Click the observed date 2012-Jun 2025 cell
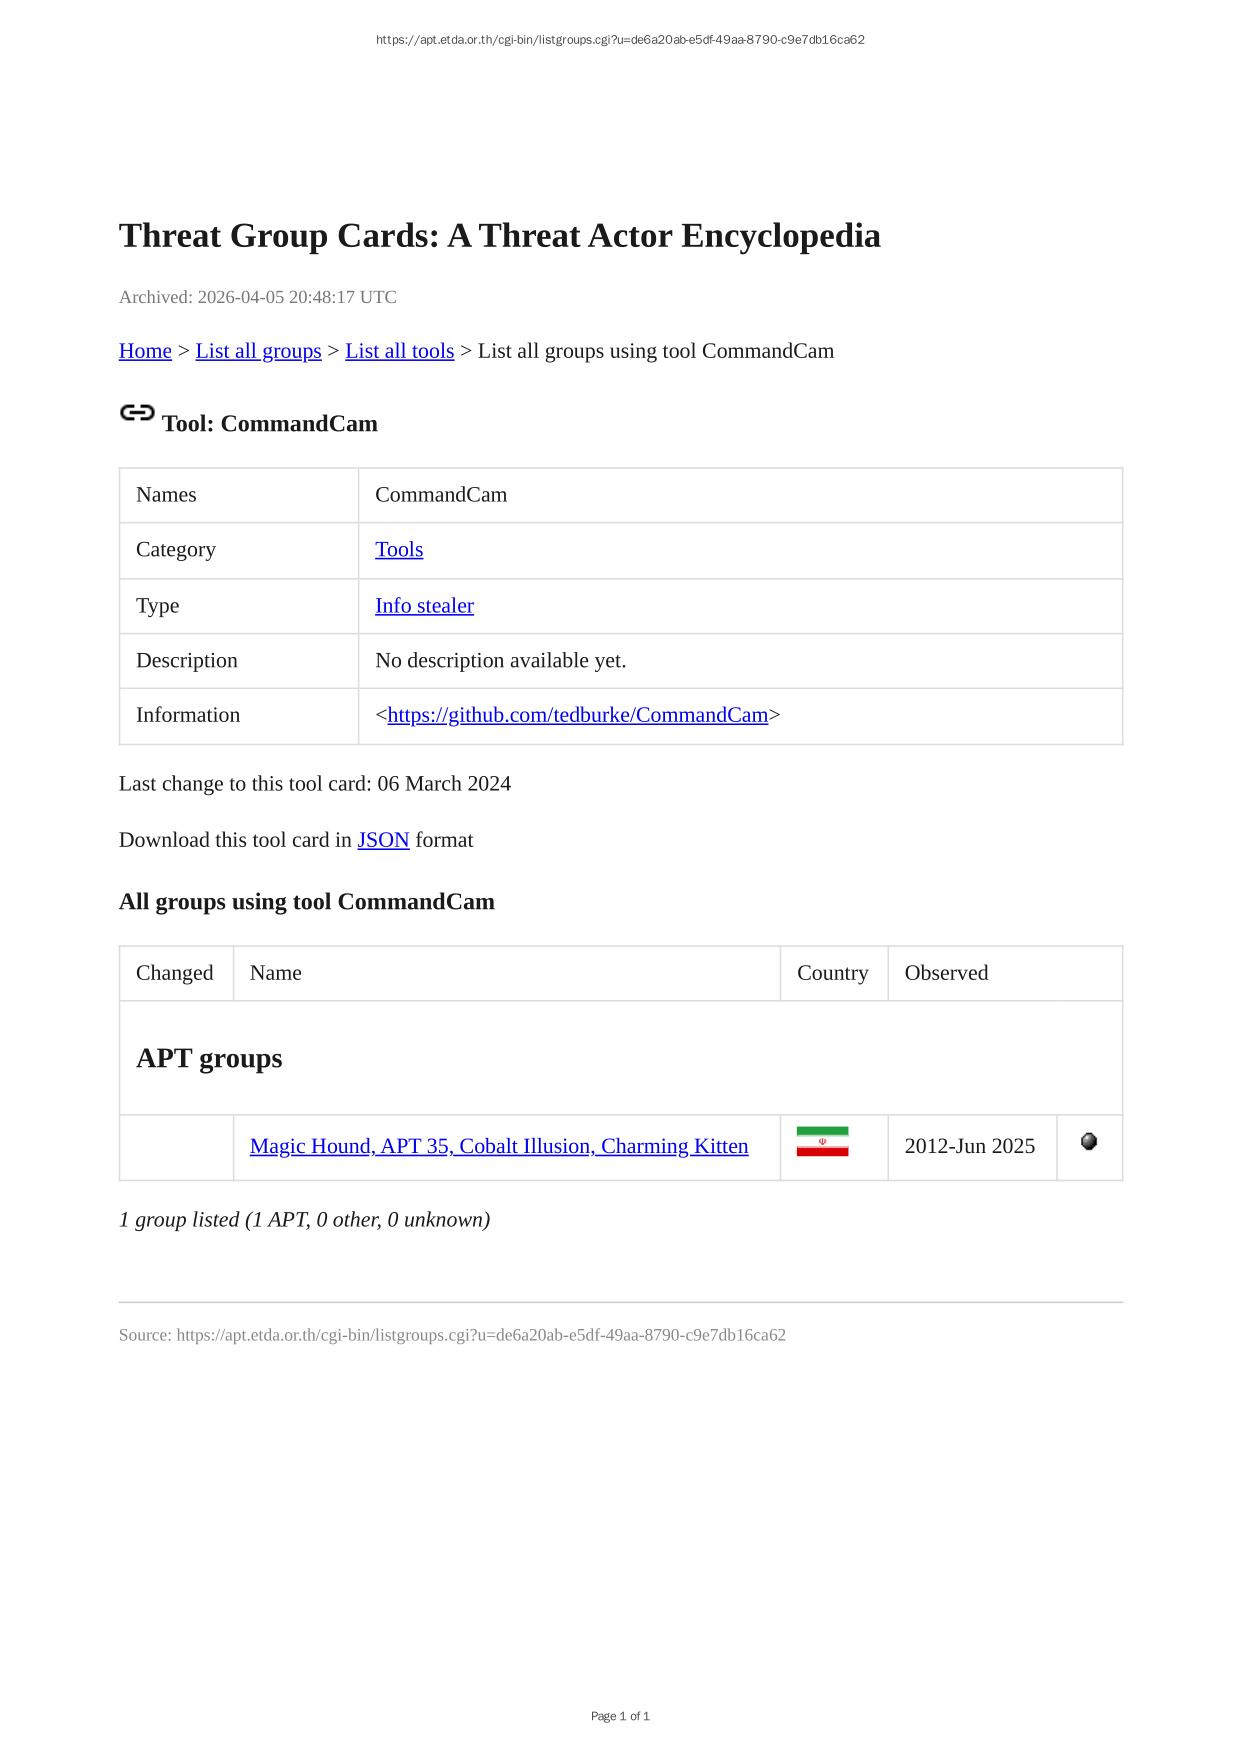The image size is (1242, 1756). click(969, 1146)
